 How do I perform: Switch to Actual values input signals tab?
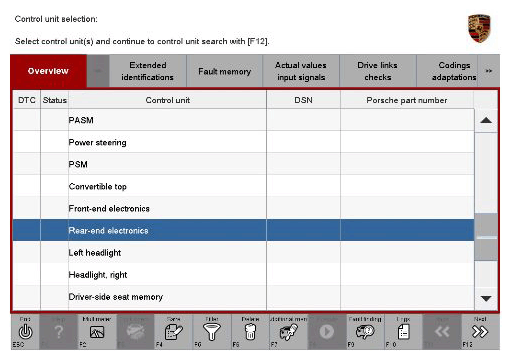pos(301,71)
